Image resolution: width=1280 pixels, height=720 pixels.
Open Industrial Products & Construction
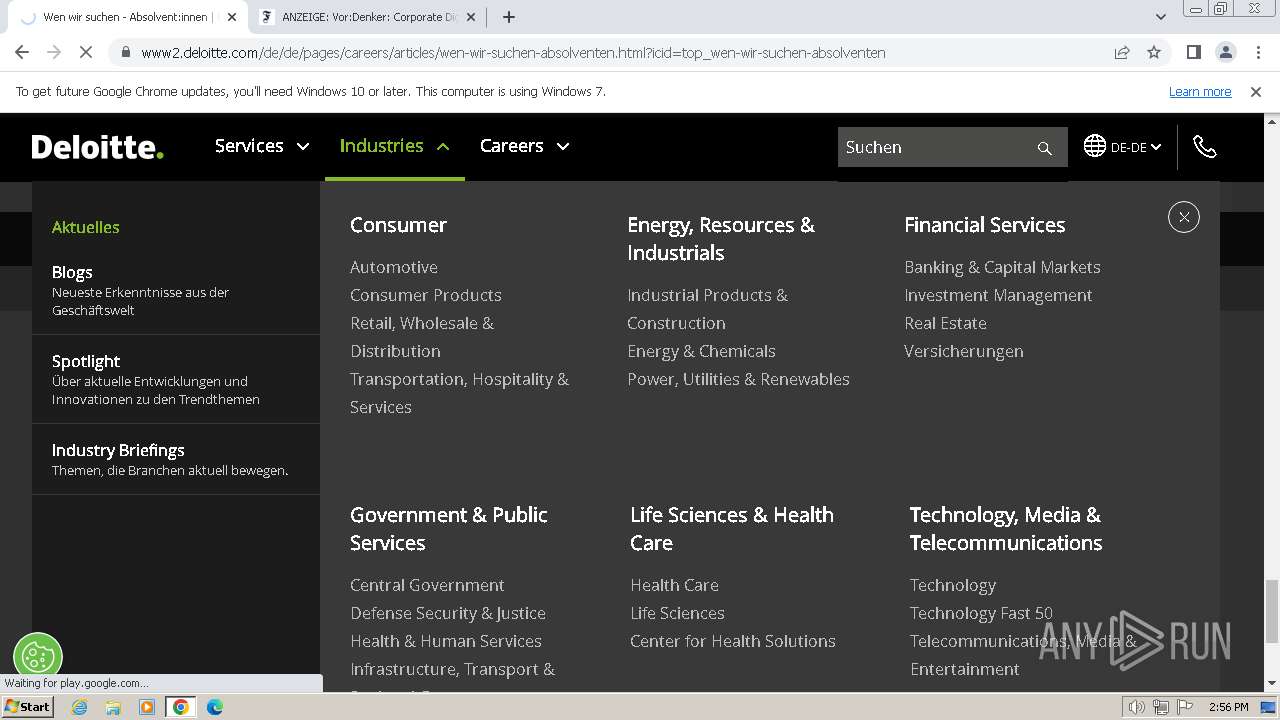point(707,309)
